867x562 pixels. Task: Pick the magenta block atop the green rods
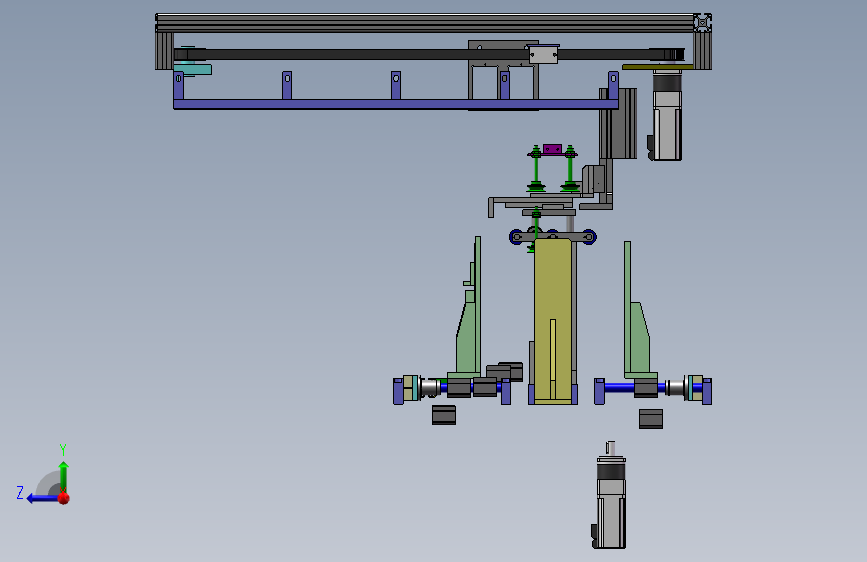point(552,149)
